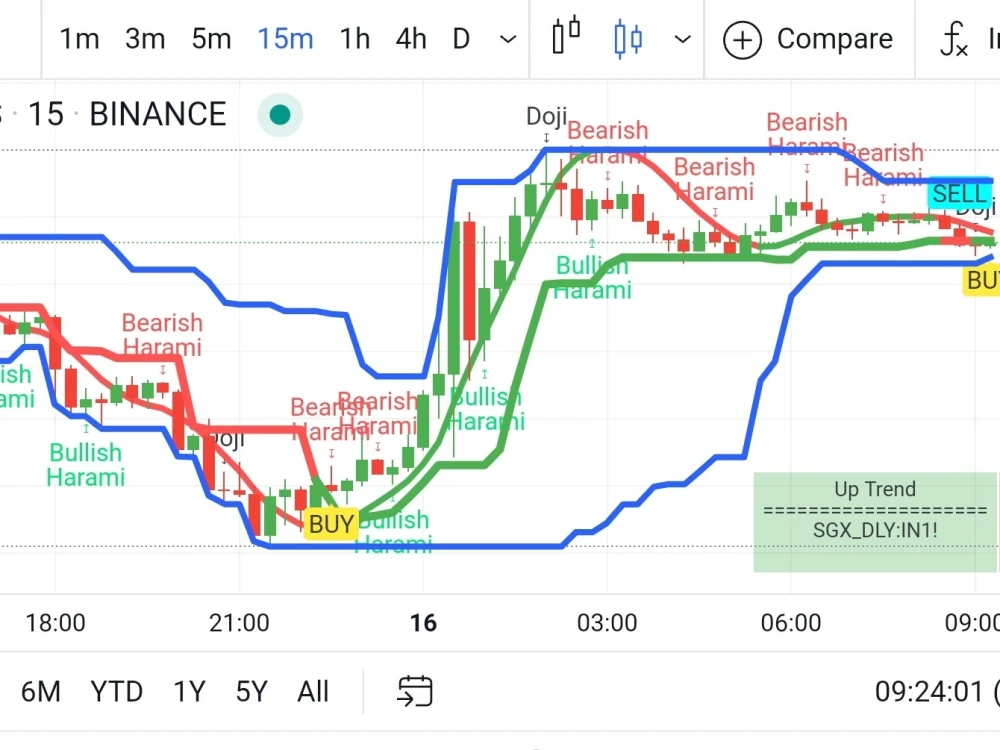Switch to the 1h timeframe tab
The height and width of the screenshot is (750, 1000).
click(354, 38)
